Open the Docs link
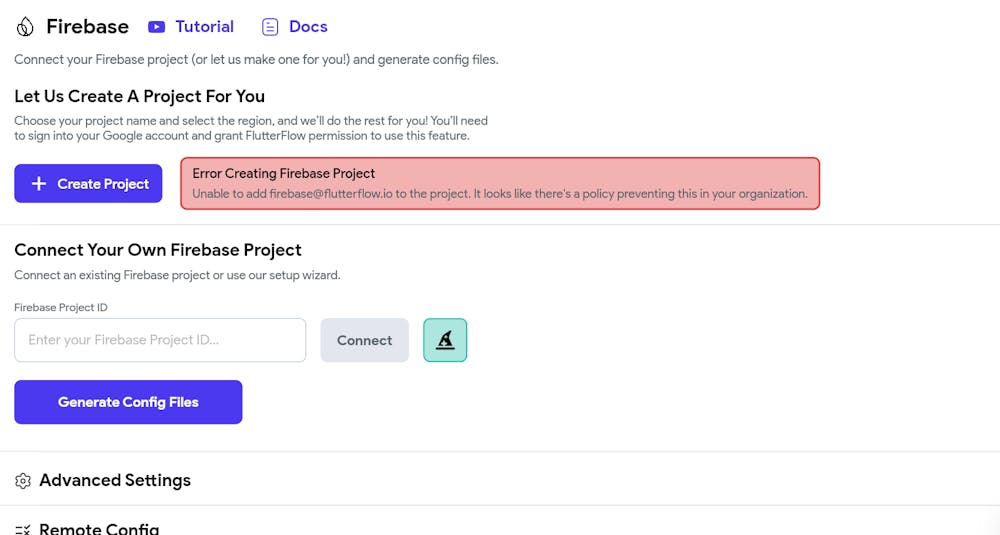Image resolution: width=1000 pixels, height=535 pixels. pyautogui.click(x=308, y=26)
